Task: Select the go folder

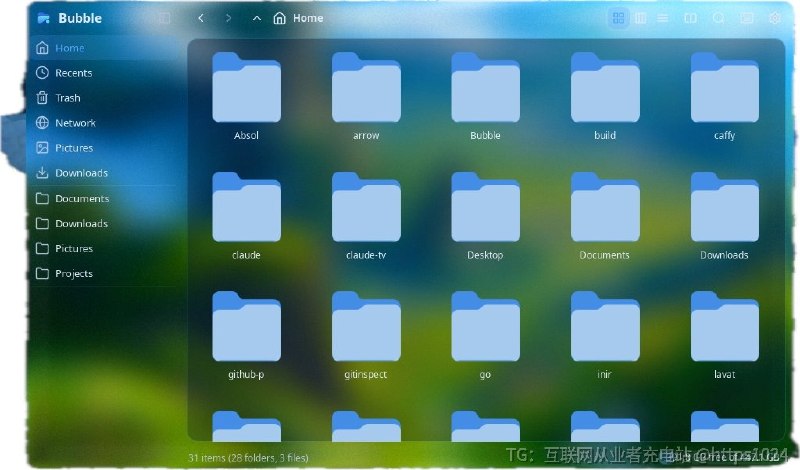Action: [485, 336]
